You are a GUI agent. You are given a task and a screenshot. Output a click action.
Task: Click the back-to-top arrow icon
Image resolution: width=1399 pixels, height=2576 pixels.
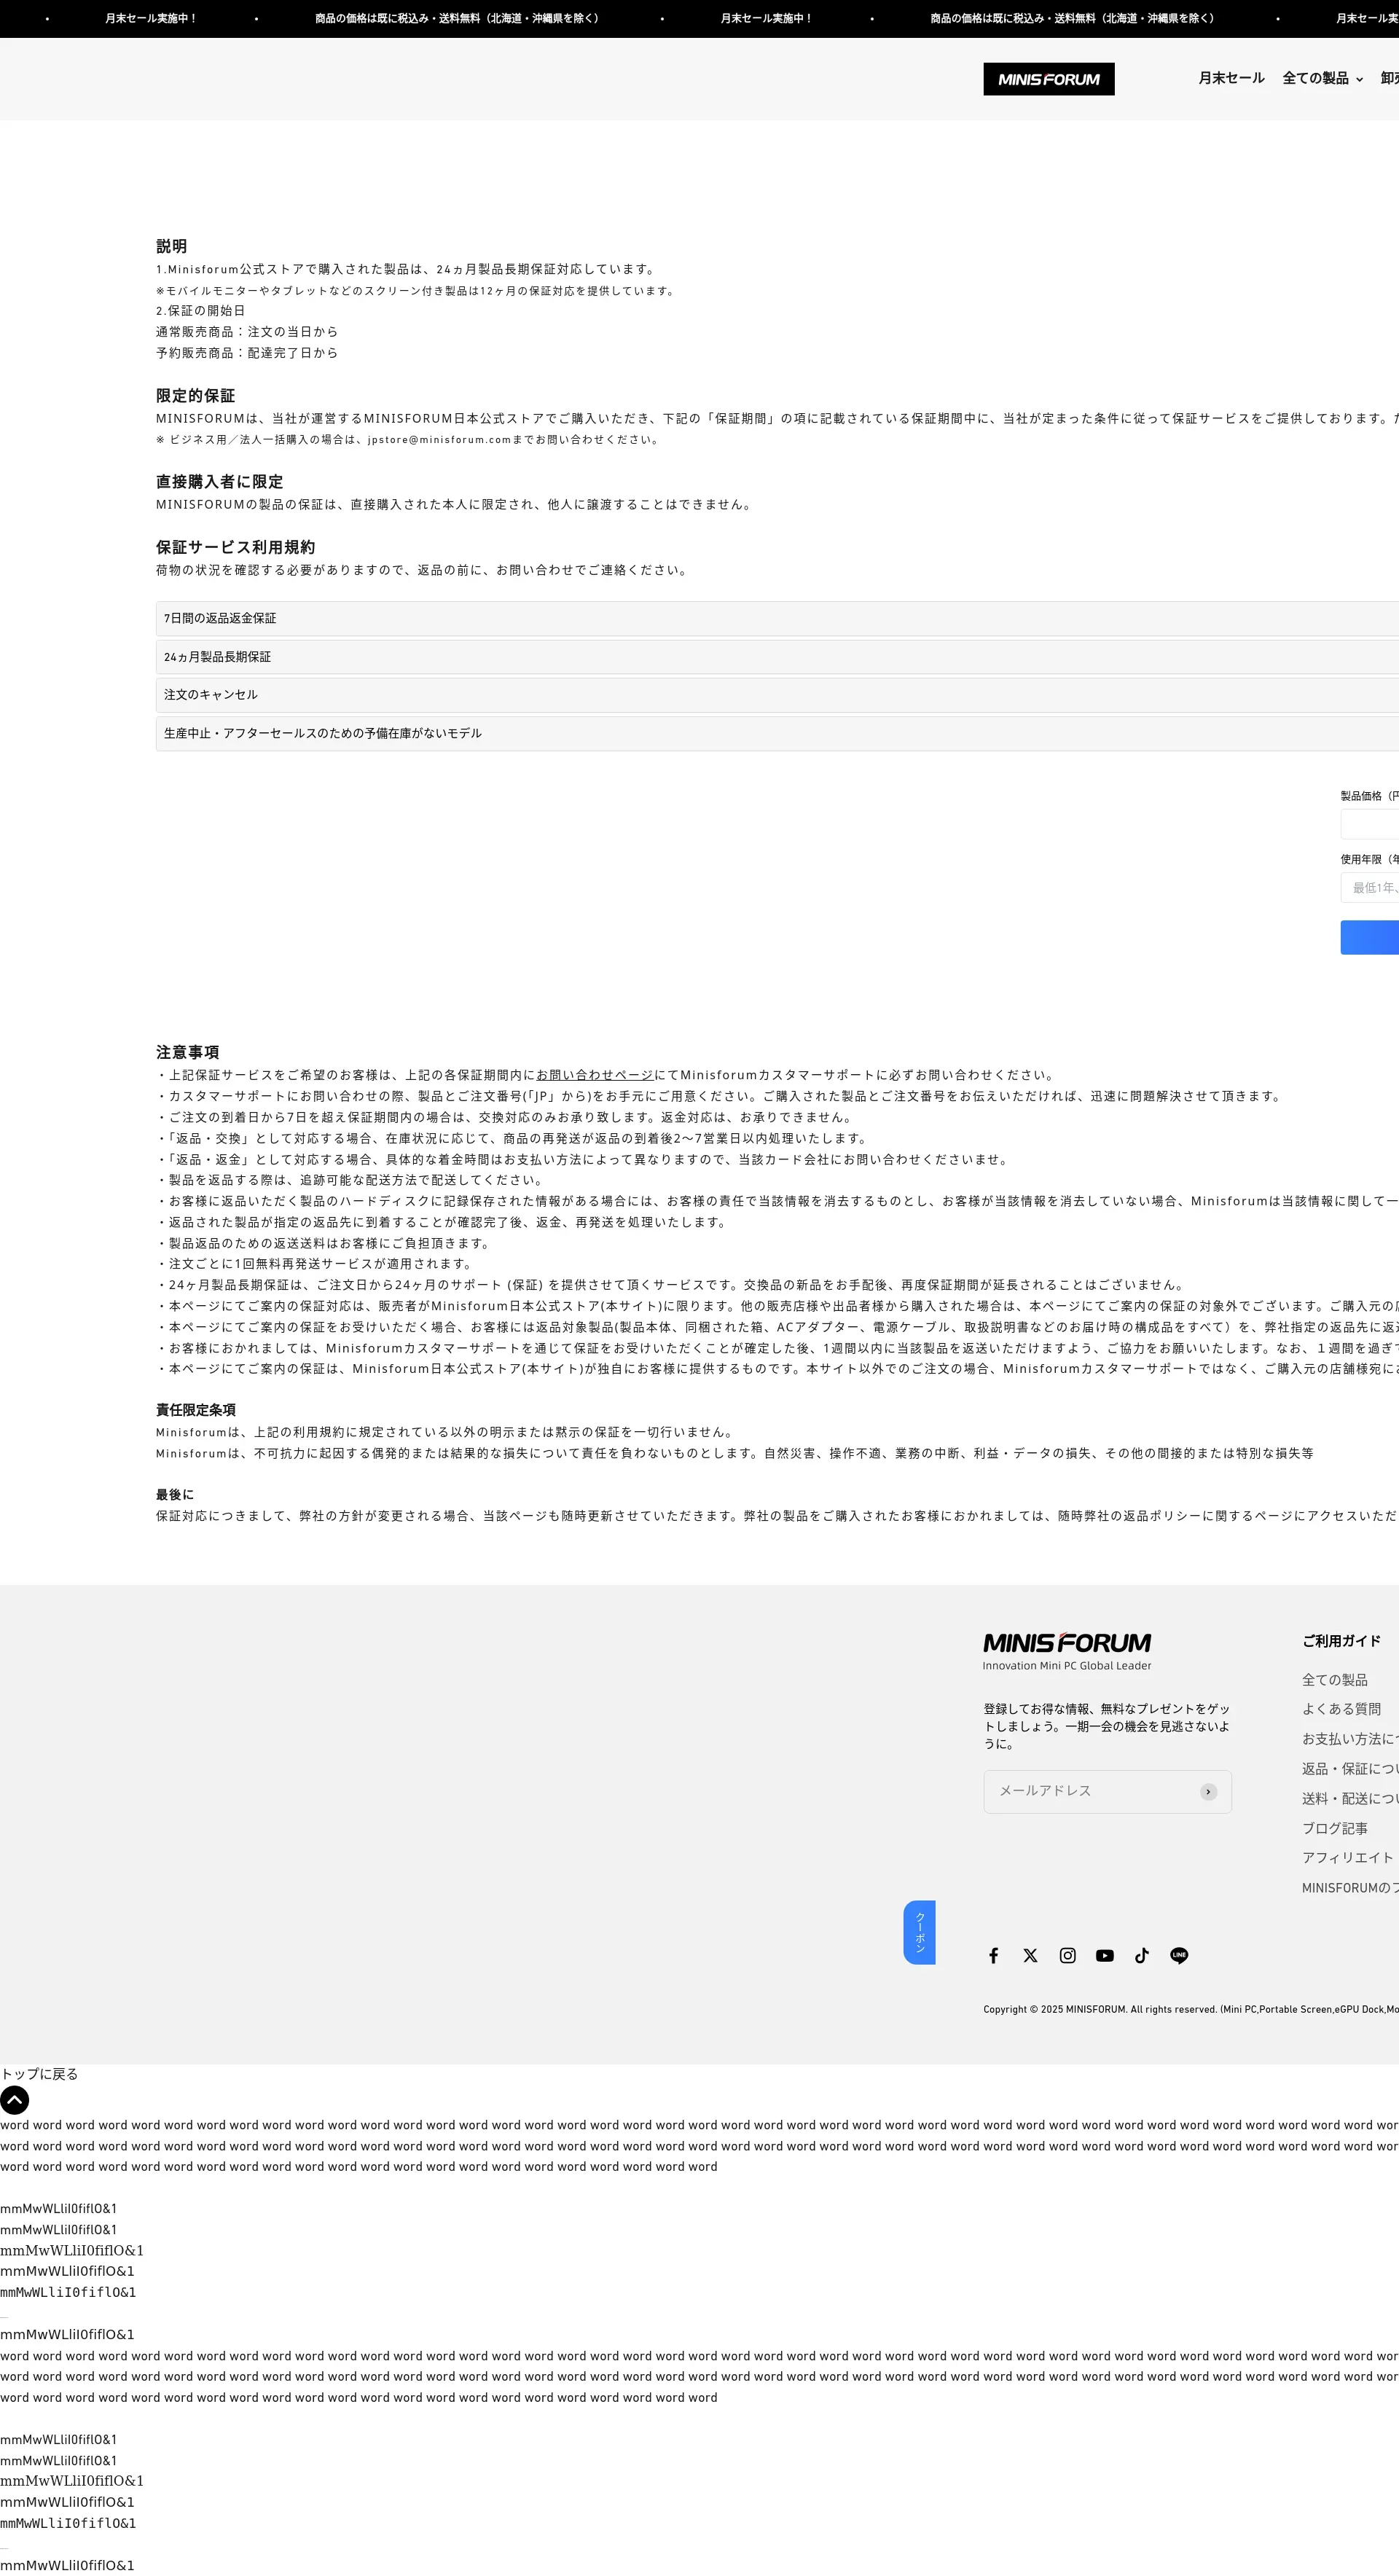point(14,2099)
